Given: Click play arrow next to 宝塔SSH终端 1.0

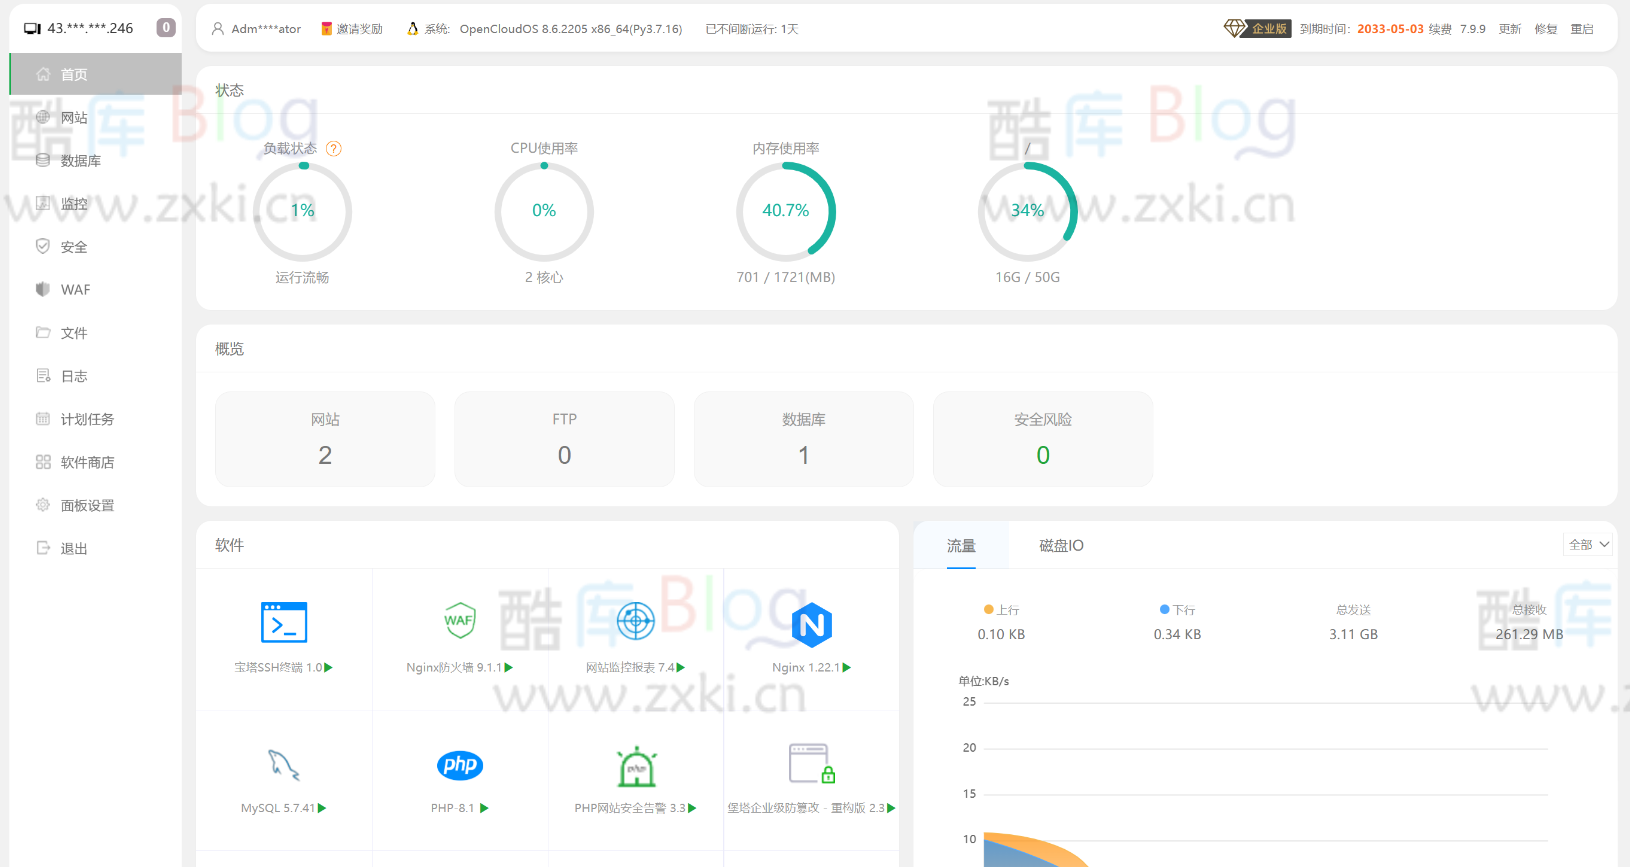Looking at the screenshot, I should click(x=328, y=667).
